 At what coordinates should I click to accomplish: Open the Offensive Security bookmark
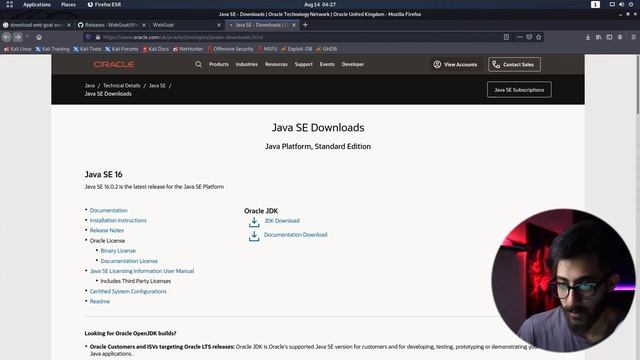tap(230, 49)
